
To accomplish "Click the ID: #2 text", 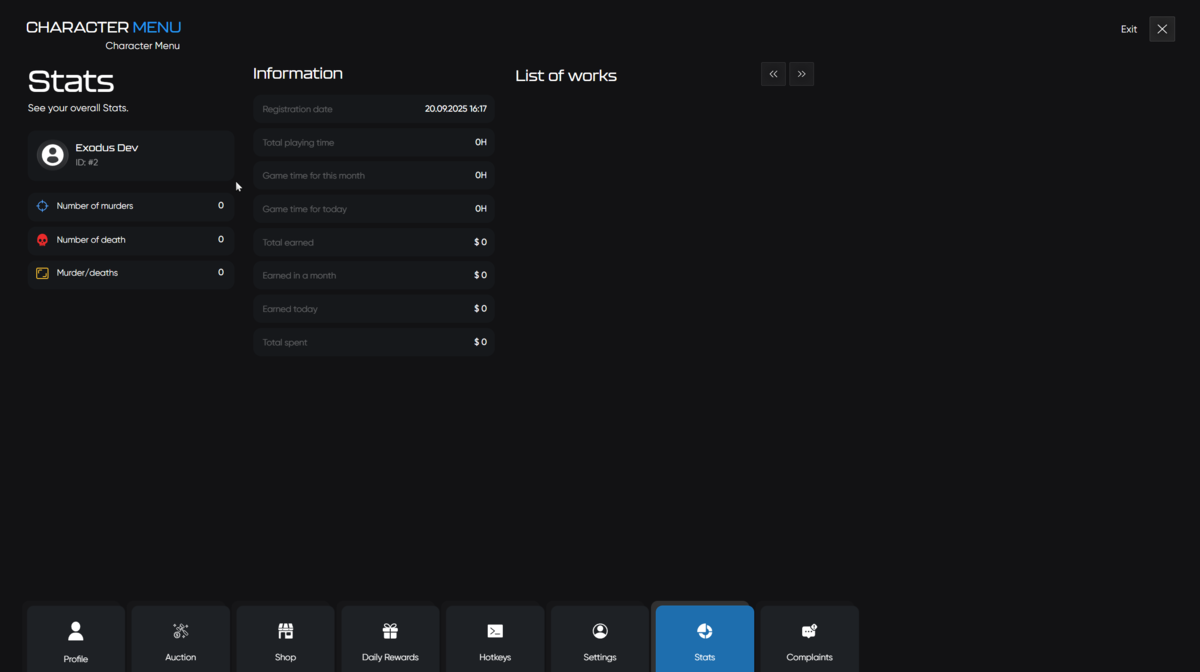I will click(87, 163).
